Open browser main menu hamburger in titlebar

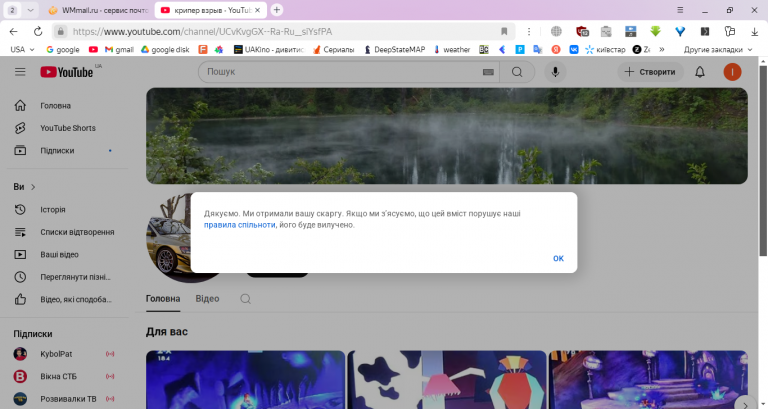680,10
